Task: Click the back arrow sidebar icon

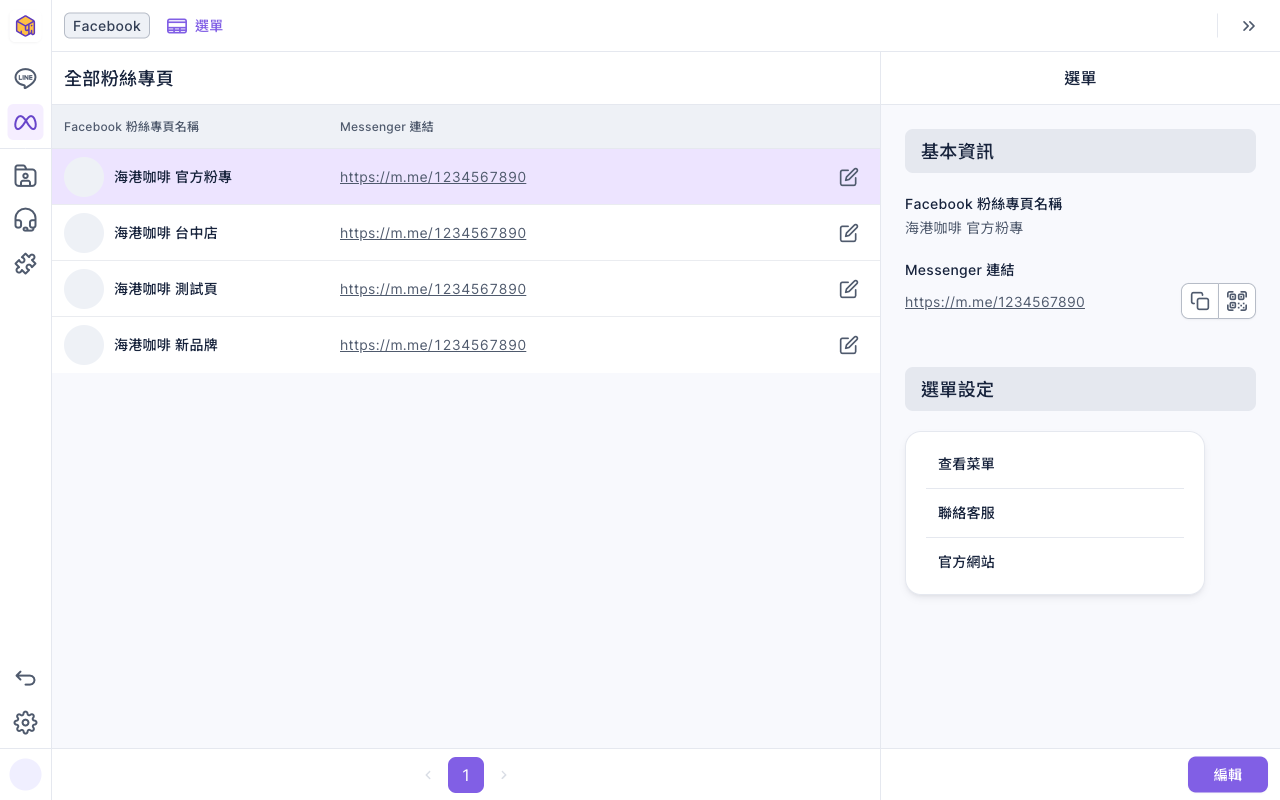Action: (26, 678)
